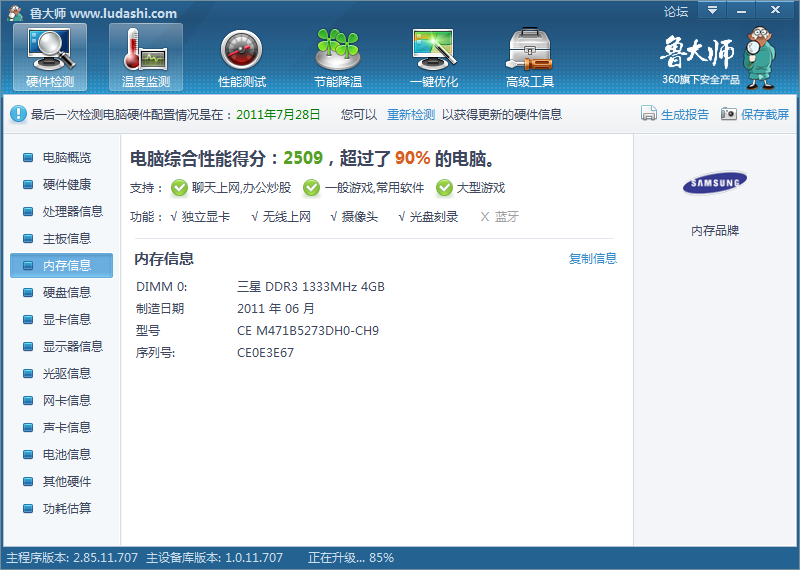
Task: Open 高级工具 advanced toolbox
Action: click(x=530, y=57)
